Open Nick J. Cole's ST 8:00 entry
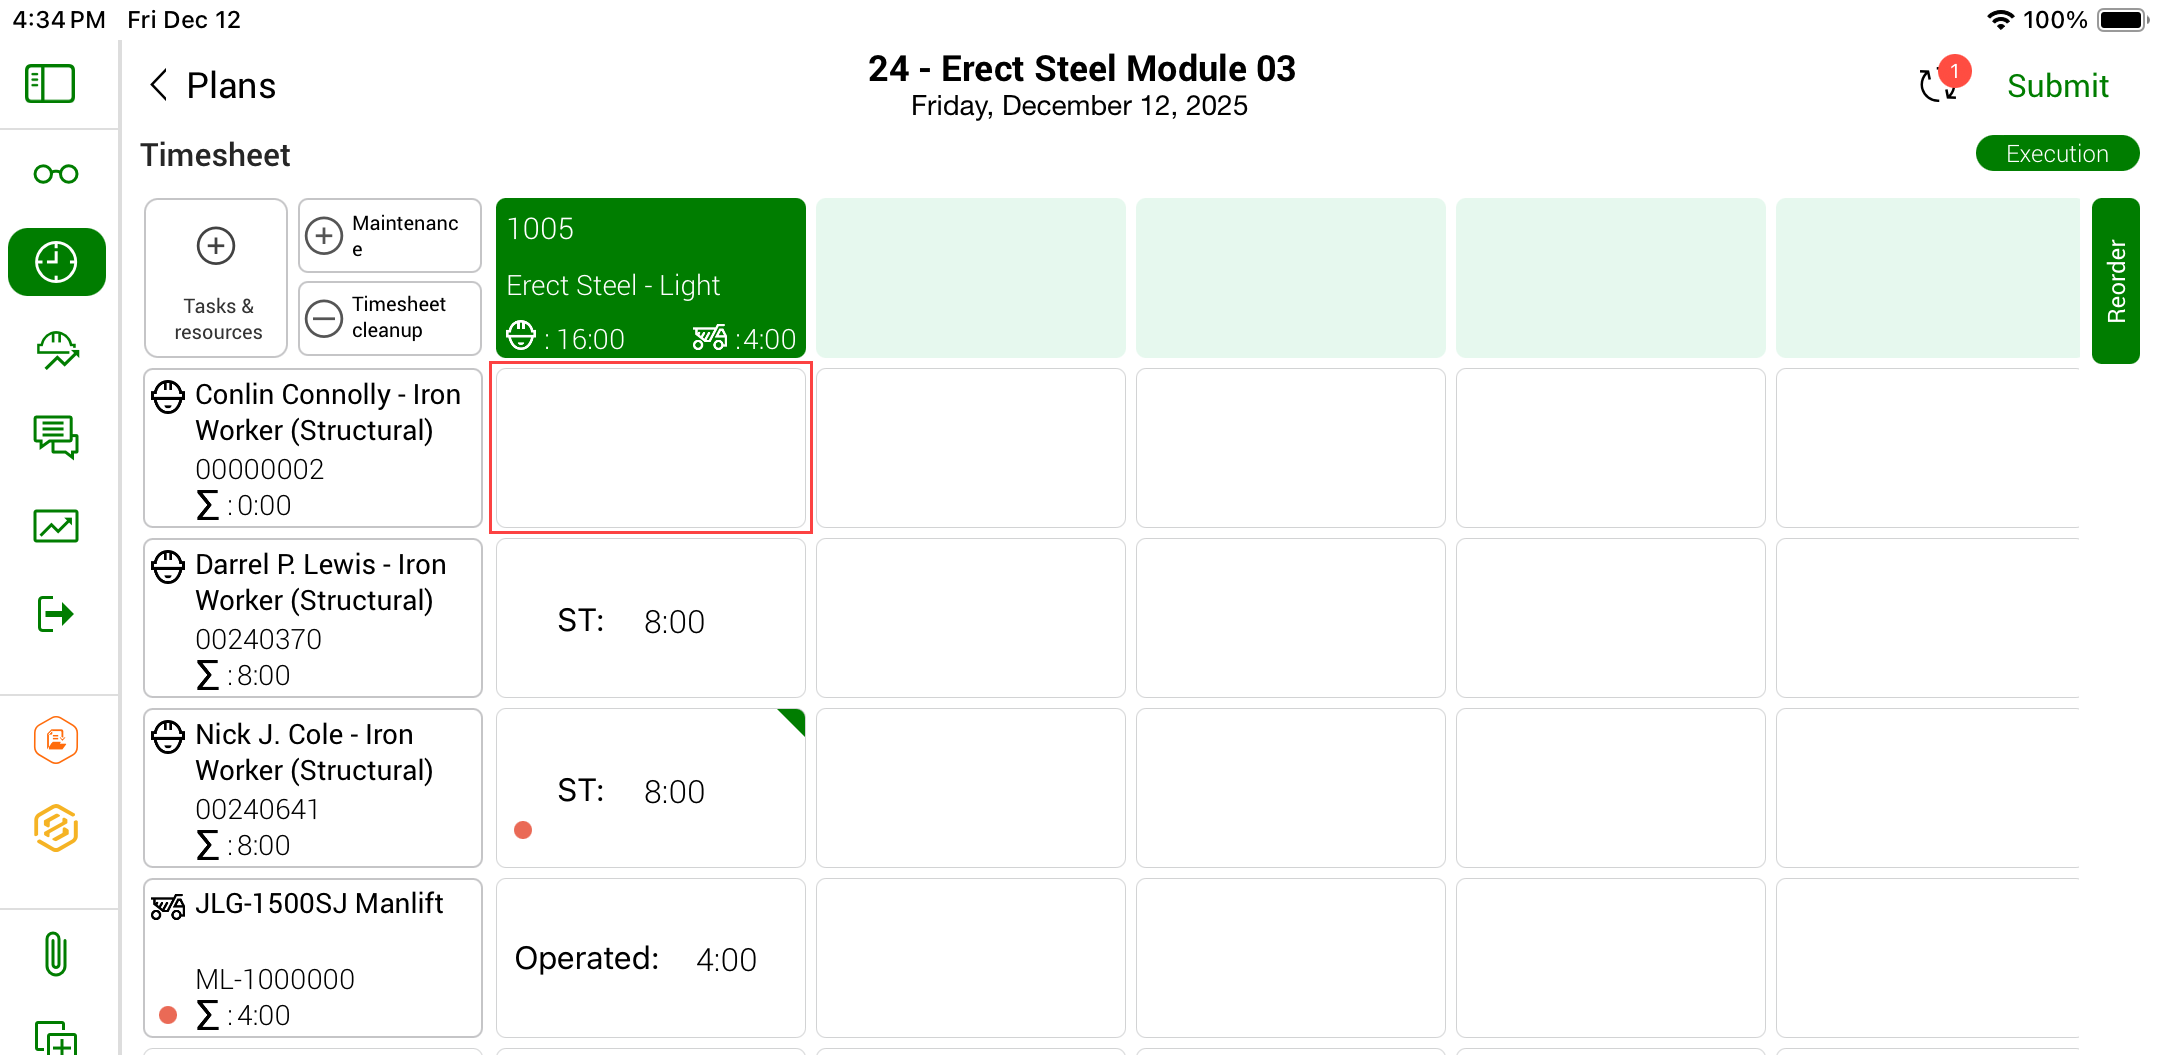The width and height of the screenshot is (2160, 1055). pyautogui.click(x=651, y=789)
